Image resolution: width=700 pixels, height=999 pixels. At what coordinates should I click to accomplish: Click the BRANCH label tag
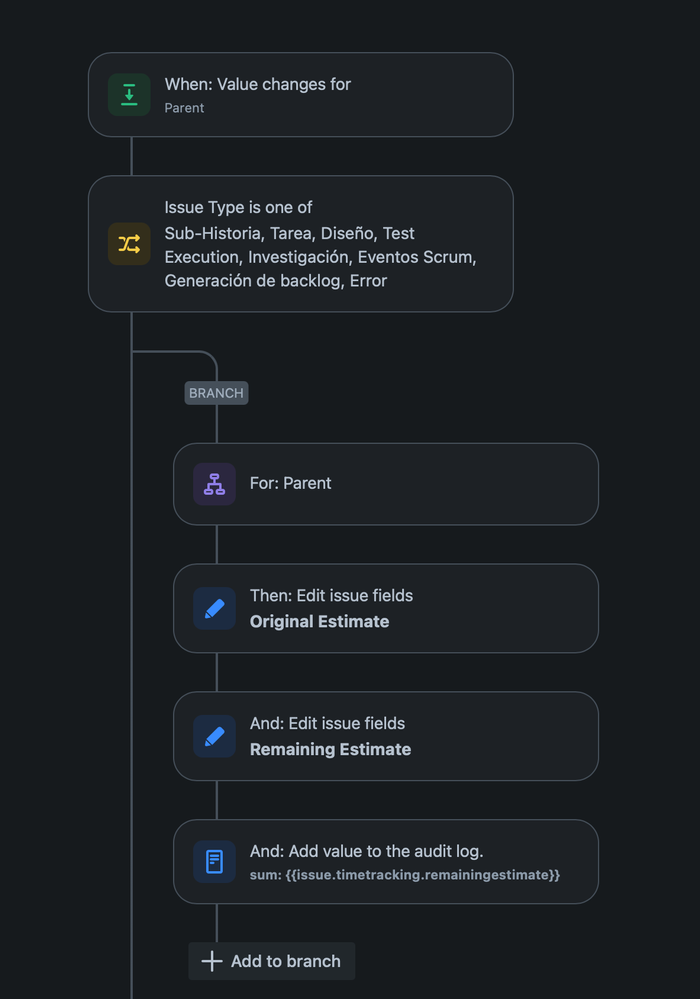216,393
